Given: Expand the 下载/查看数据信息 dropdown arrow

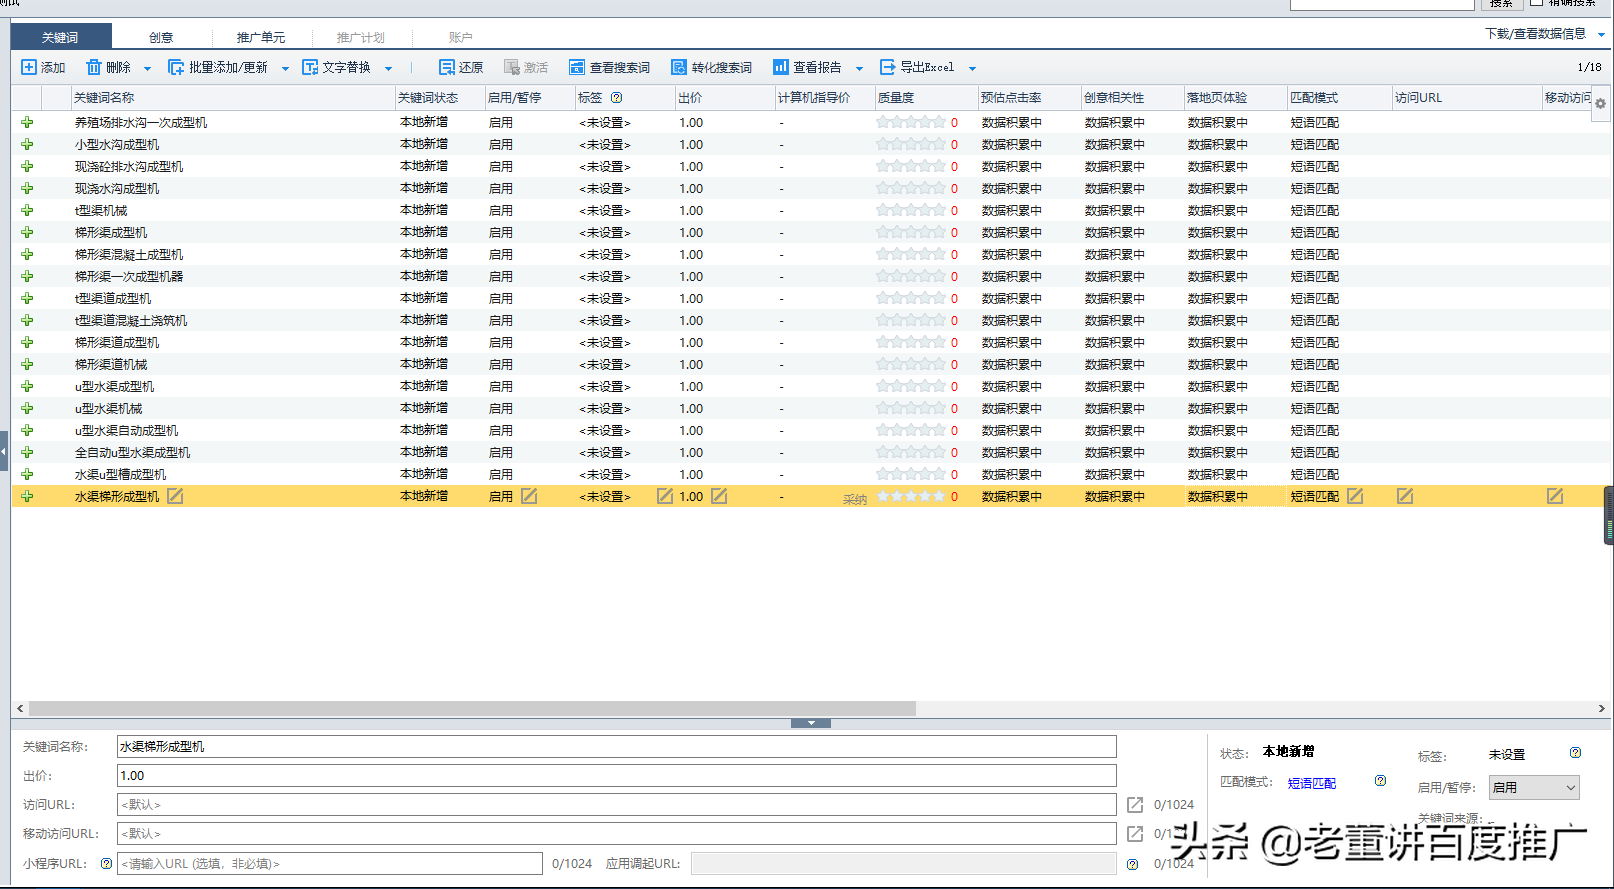Looking at the screenshot, I should (x=1601, y=35).
